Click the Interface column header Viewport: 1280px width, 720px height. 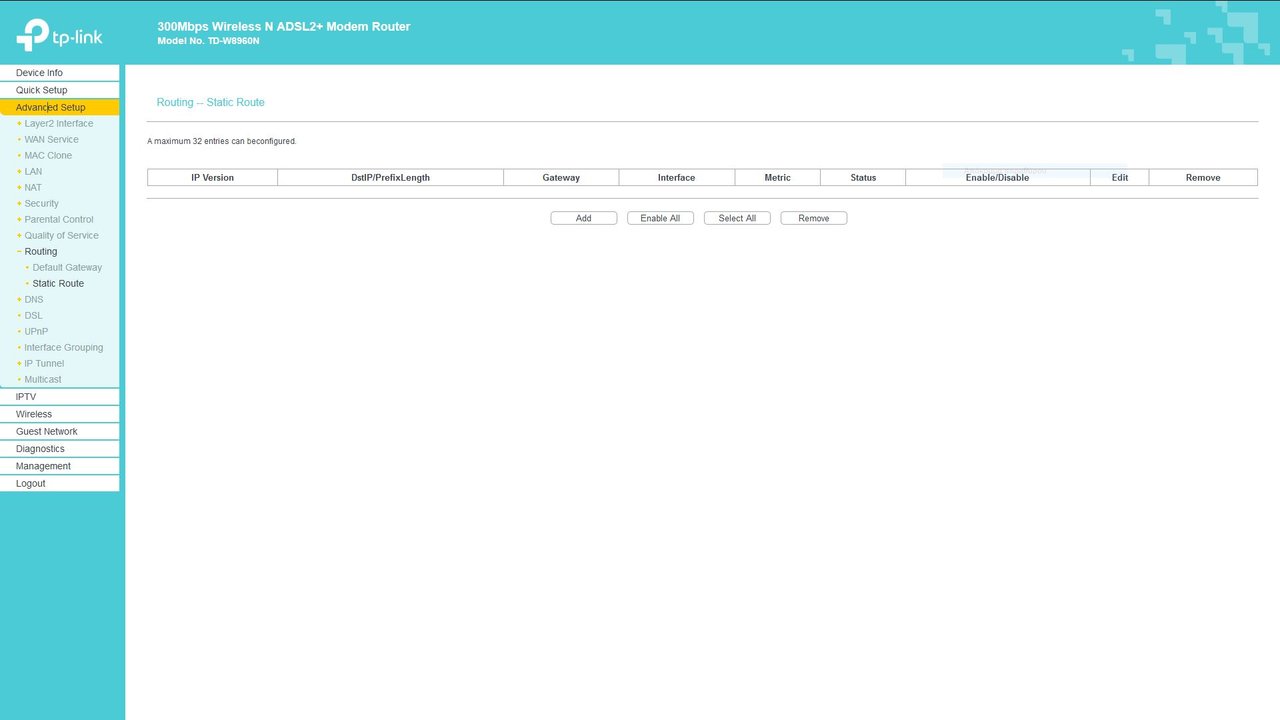click(677, 178)
